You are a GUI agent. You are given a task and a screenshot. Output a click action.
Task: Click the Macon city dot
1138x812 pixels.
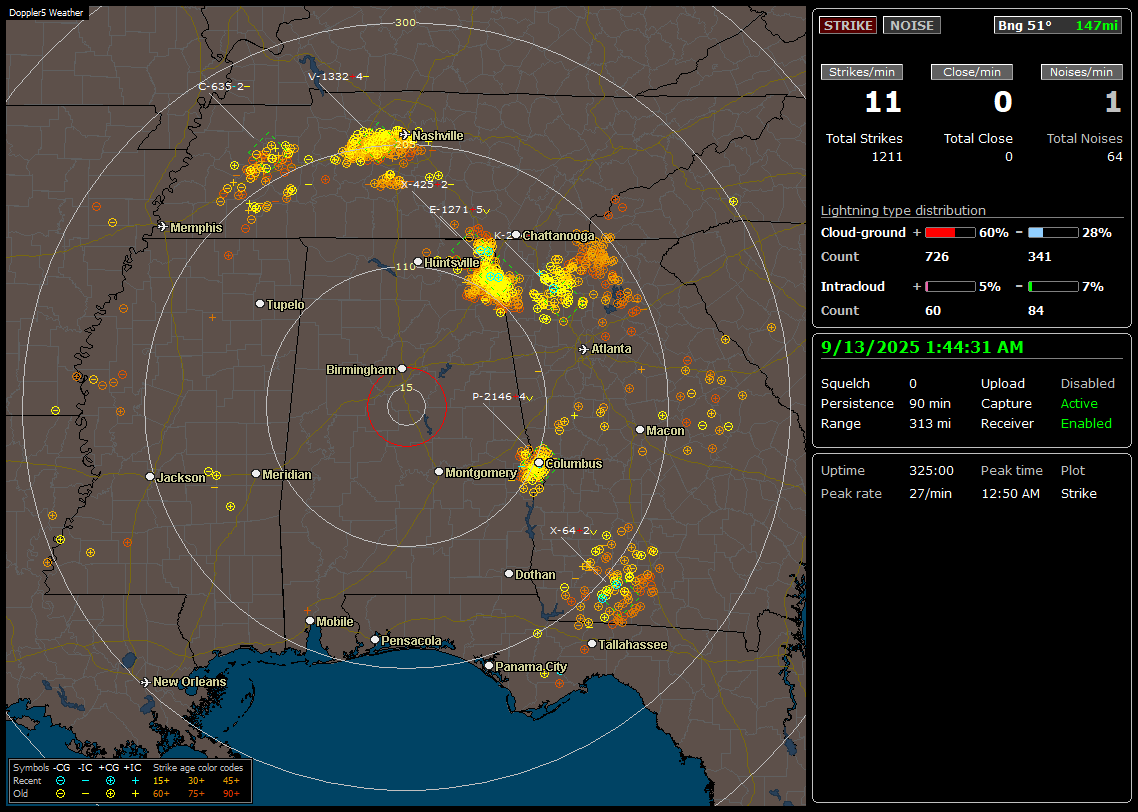click(639, 430)
